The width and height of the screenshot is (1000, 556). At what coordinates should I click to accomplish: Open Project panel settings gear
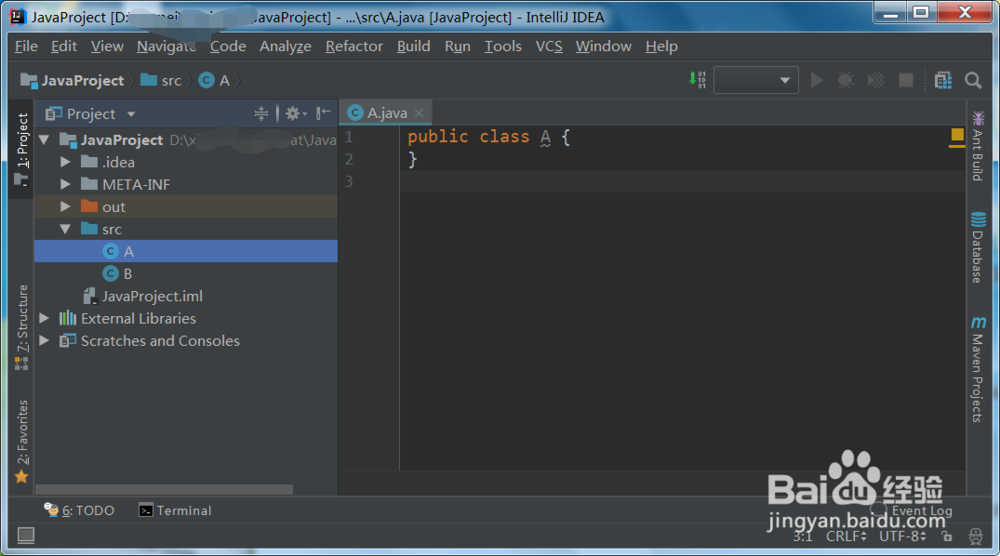[x=295, y=114]
